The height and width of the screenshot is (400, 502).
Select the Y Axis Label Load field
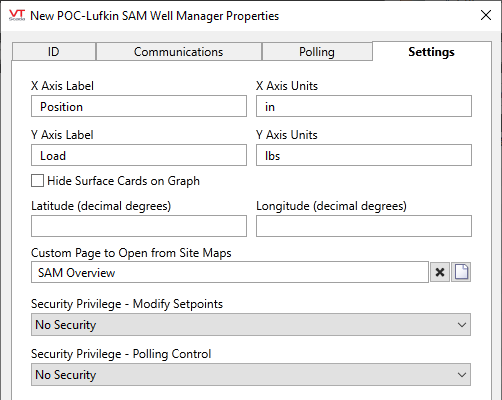139,155
